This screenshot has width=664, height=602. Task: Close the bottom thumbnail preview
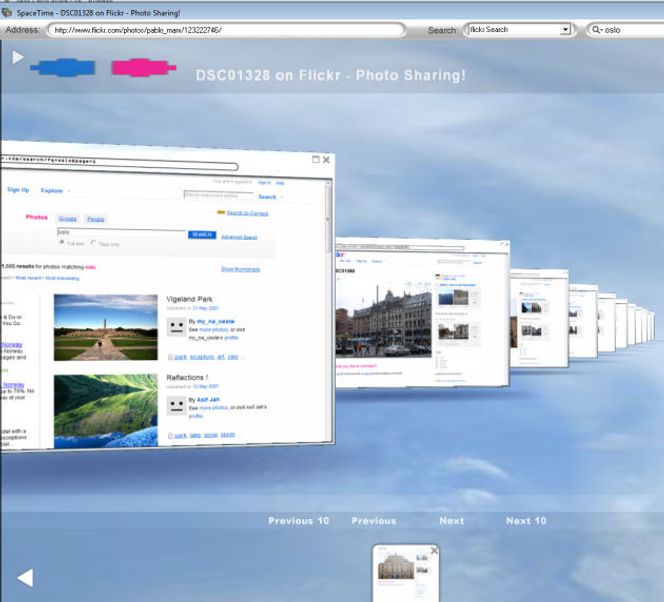(434, 550)
